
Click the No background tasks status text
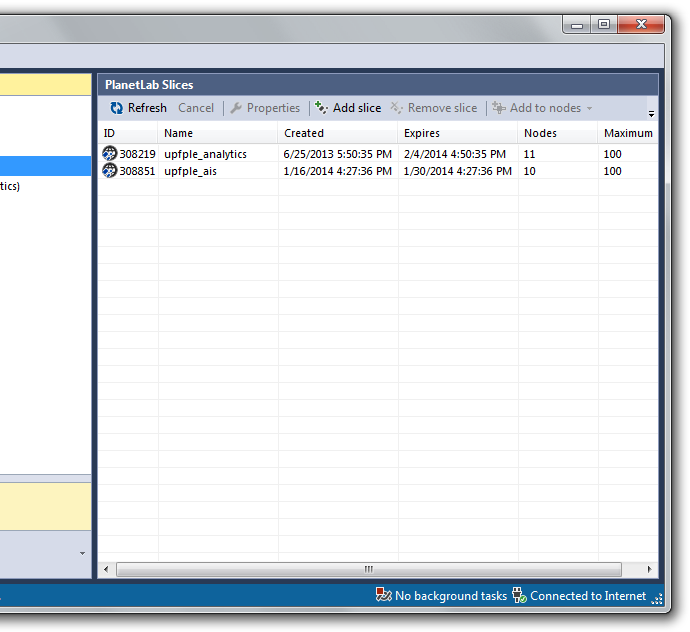[x=451, y=595]
